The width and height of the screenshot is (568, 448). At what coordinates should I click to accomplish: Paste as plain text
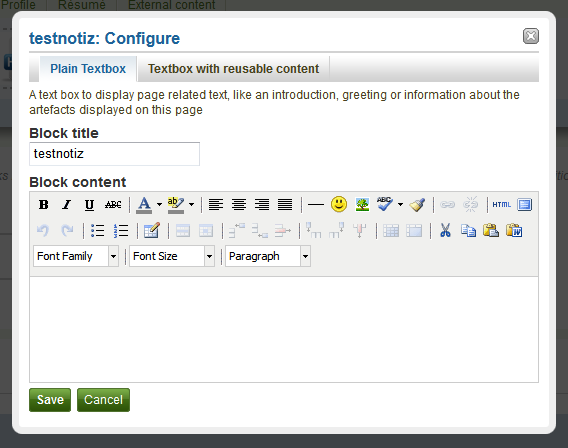[491, 230]
